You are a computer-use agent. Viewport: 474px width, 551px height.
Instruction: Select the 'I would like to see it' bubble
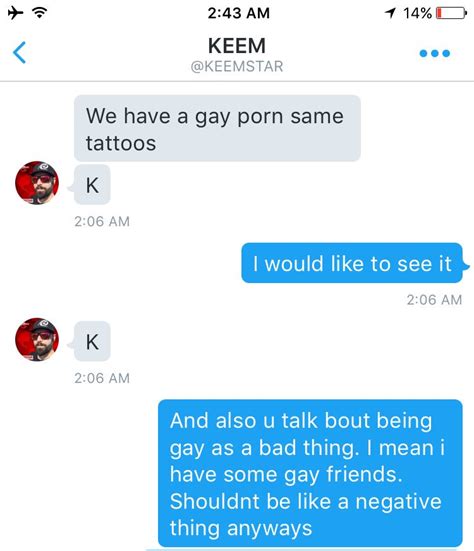352,263
